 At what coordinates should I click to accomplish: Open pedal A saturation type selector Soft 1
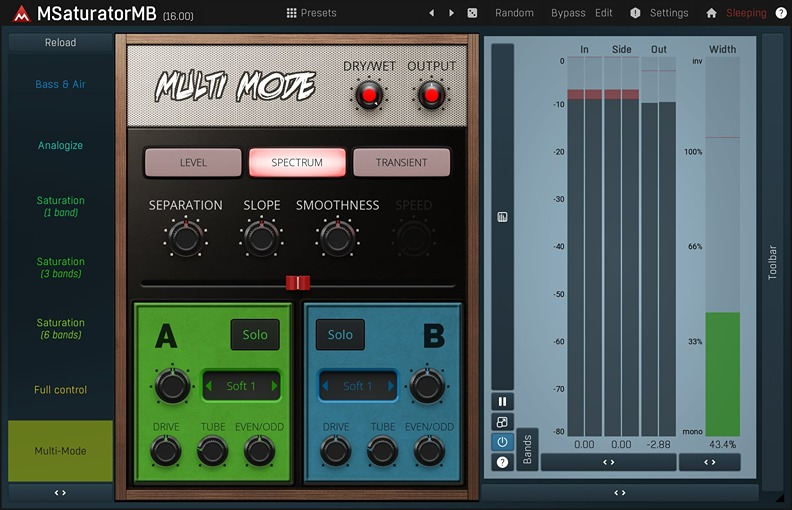[x=241, y=386]
